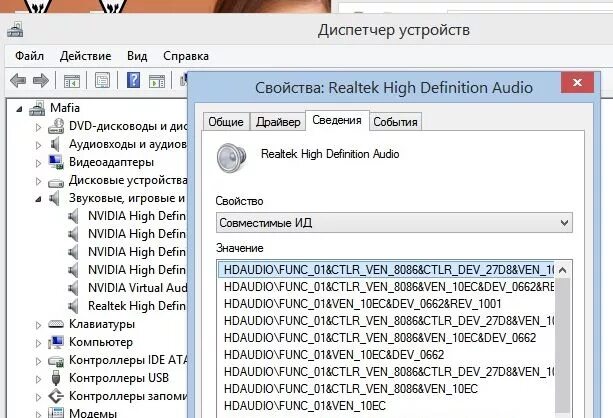Click the keyboards category icon
The image size is (613, 418).
[56, 324]
